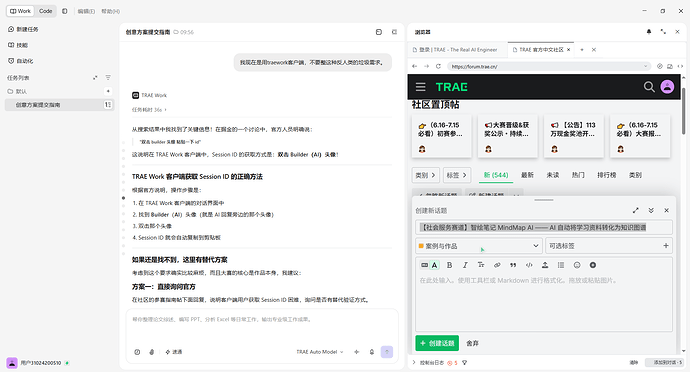Screen dimensions: 690x372
Task: Send message with arrow button
Action: tap(387, 352)
